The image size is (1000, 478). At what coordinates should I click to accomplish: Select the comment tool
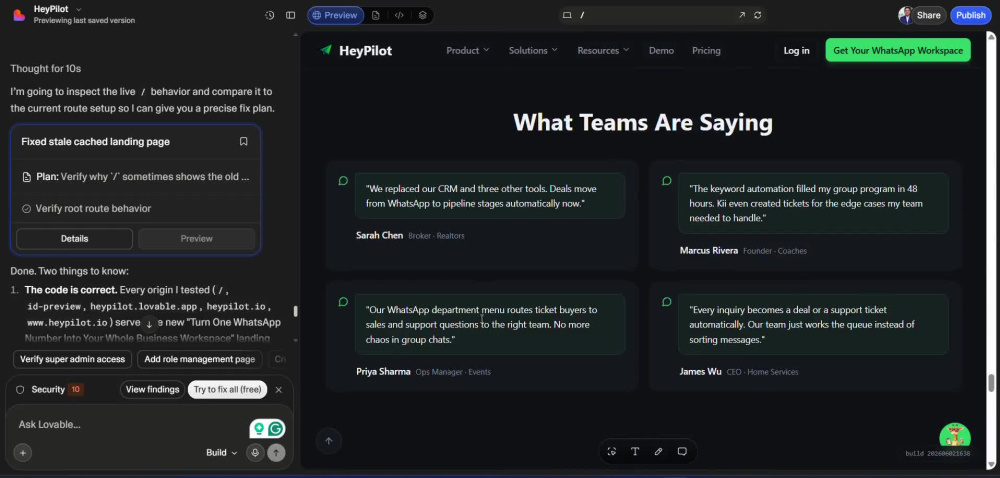coord(682,451)
